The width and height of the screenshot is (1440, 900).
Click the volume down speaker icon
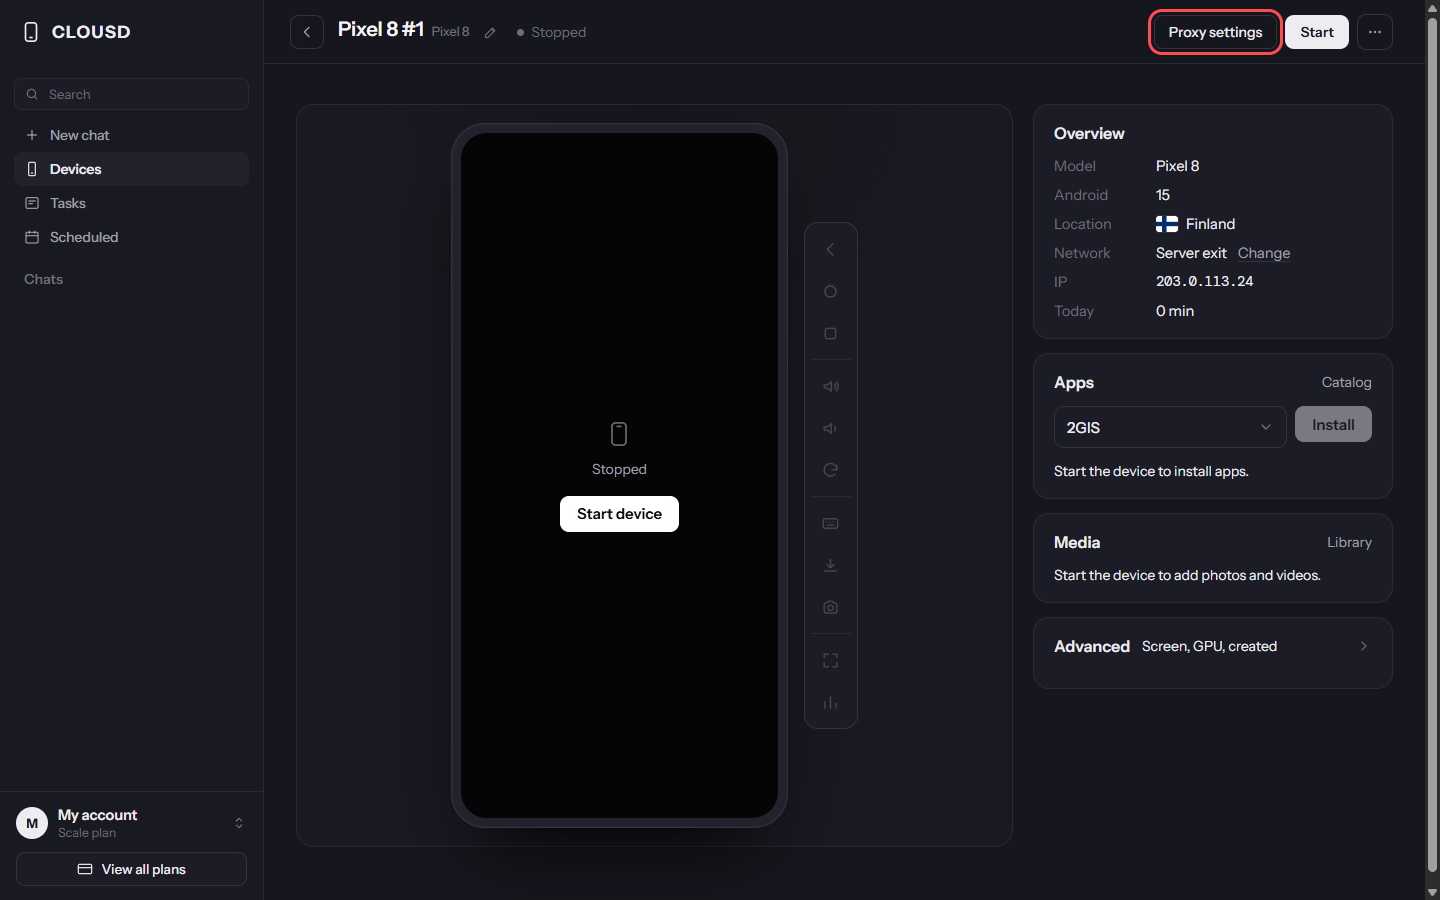tap(830, 428)
